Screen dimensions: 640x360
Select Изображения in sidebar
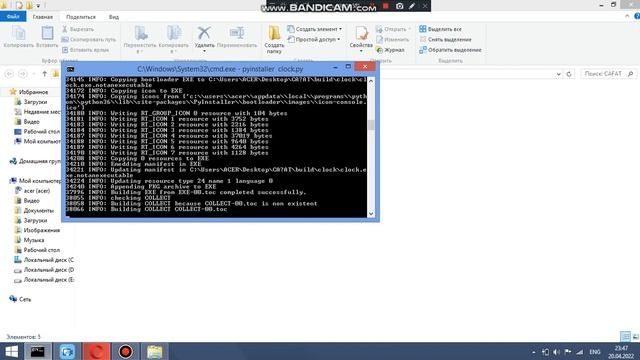42,230
